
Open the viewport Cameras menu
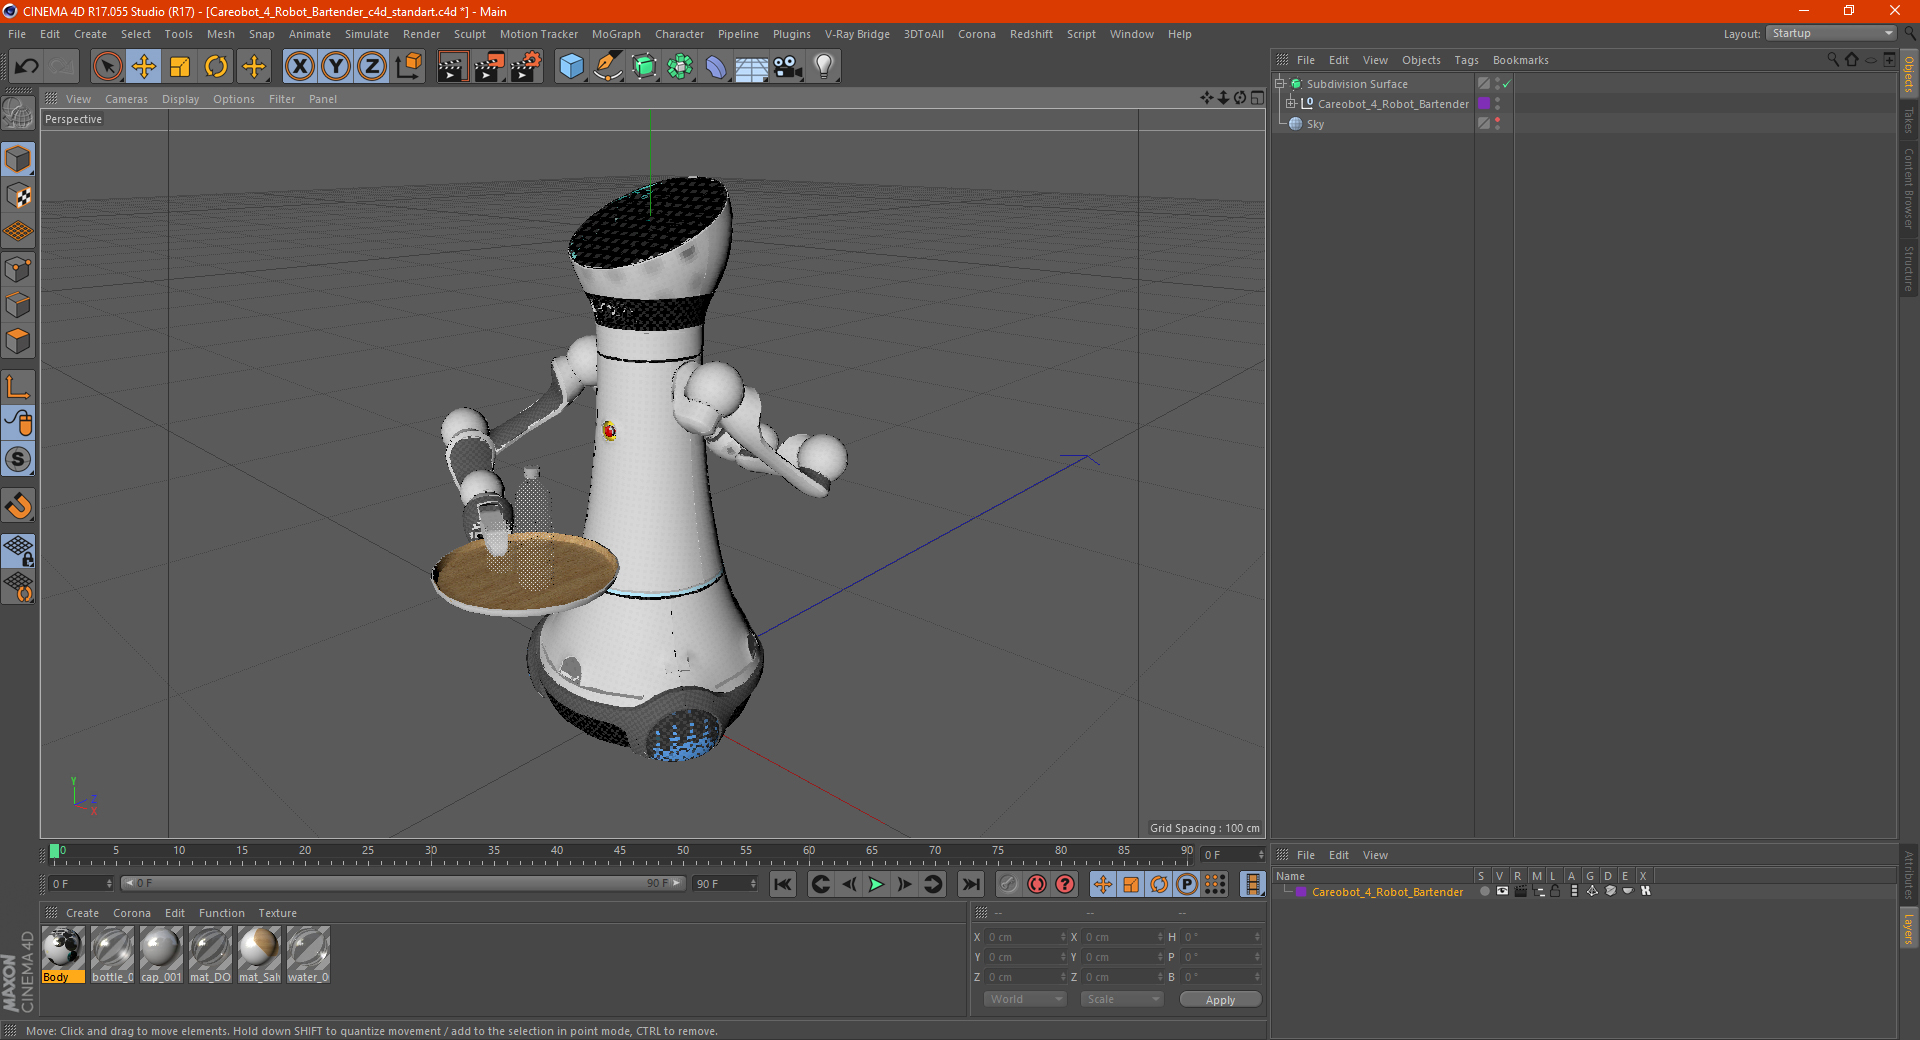coord(126,99)
